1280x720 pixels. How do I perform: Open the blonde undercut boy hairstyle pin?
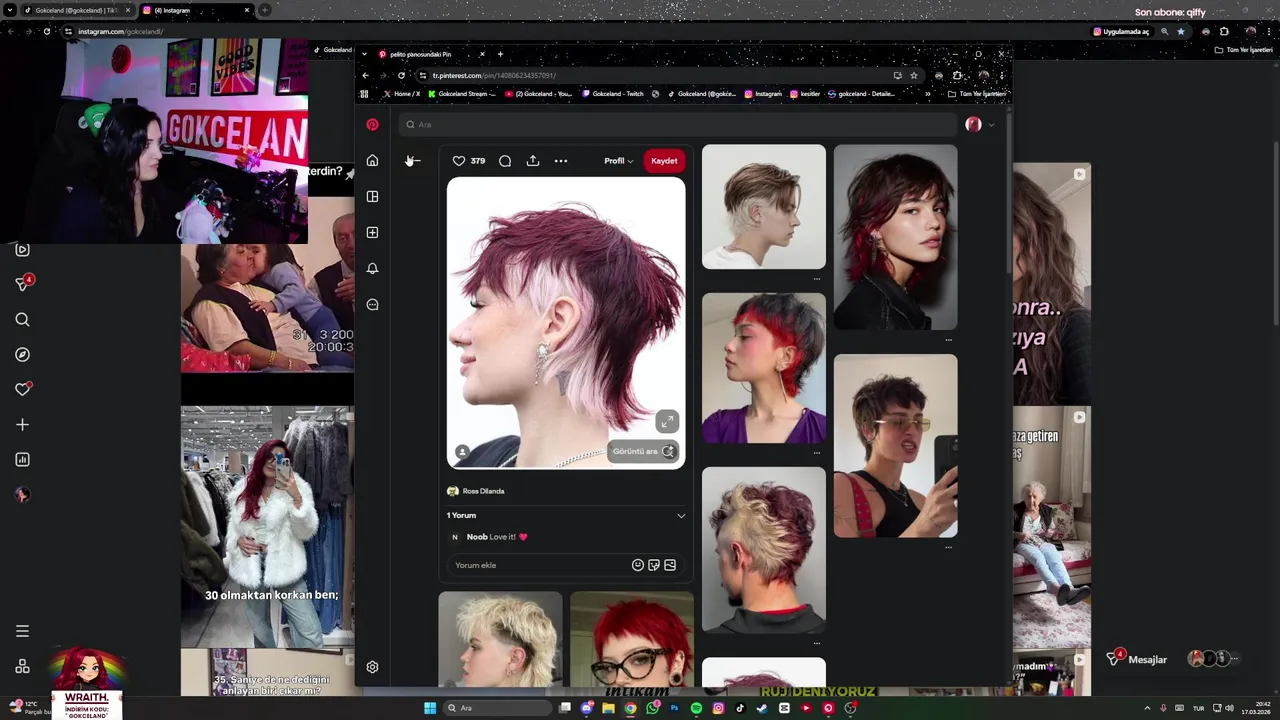pyautogui.click(x=764, y=207)
